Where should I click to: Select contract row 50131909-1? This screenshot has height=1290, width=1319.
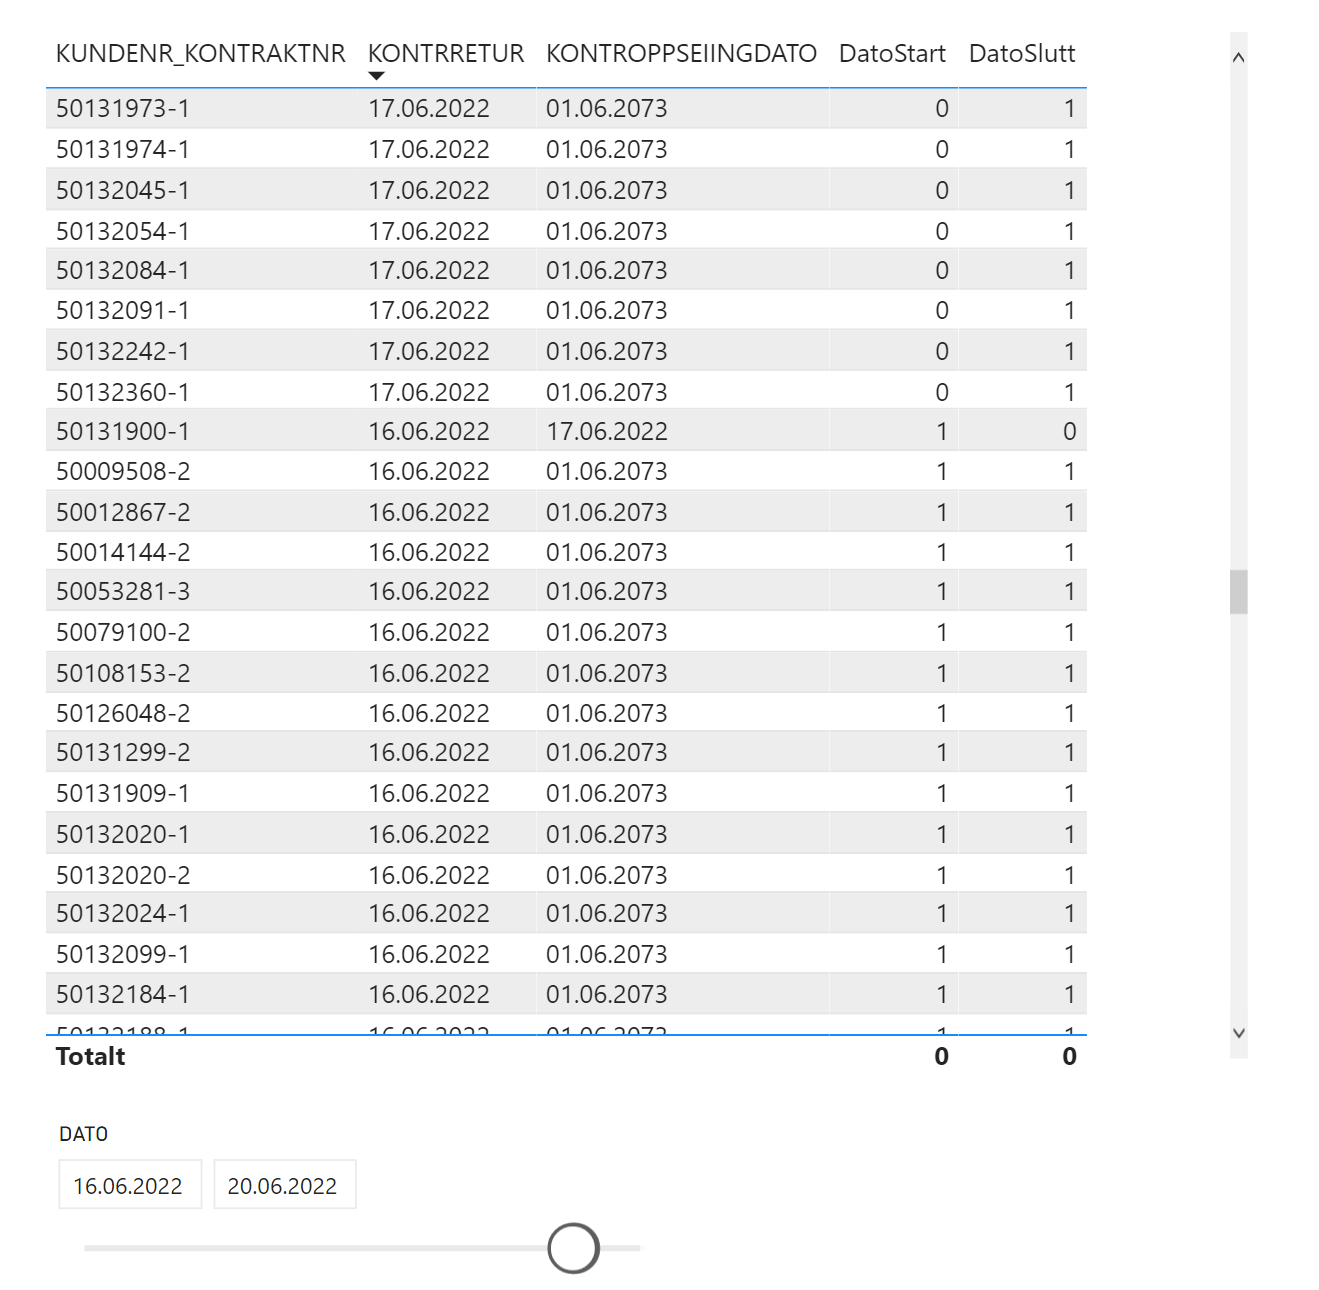(566, 793)
